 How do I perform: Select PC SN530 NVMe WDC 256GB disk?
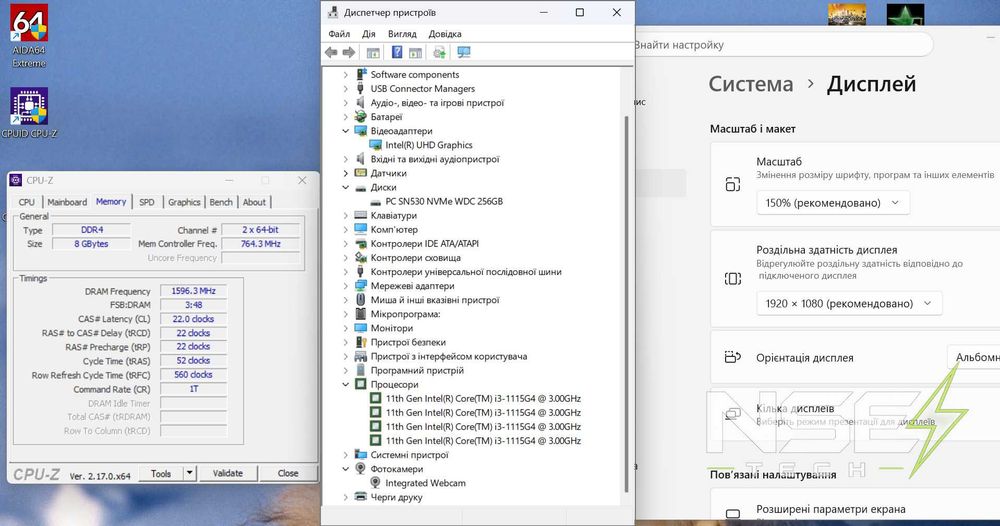click(x=444, y=201)
